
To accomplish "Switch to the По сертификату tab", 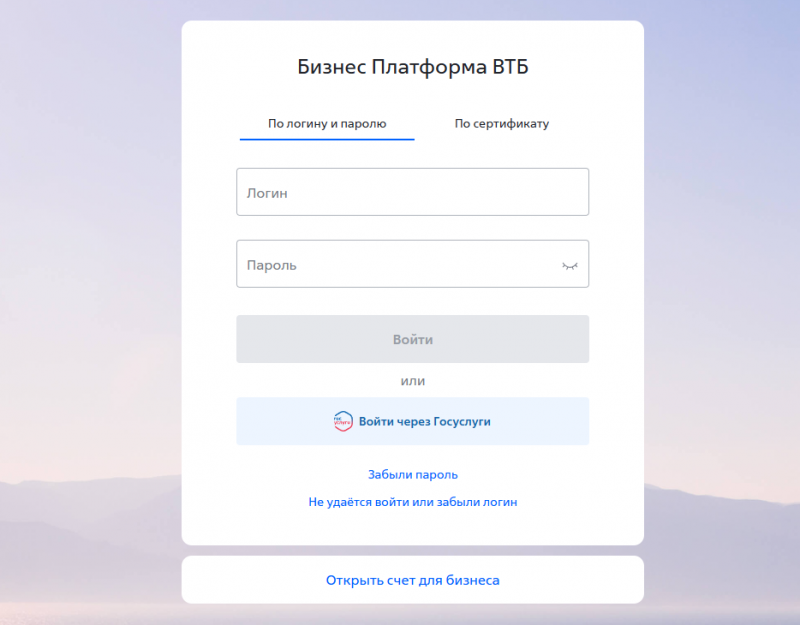I will click(x=501, y=124).
